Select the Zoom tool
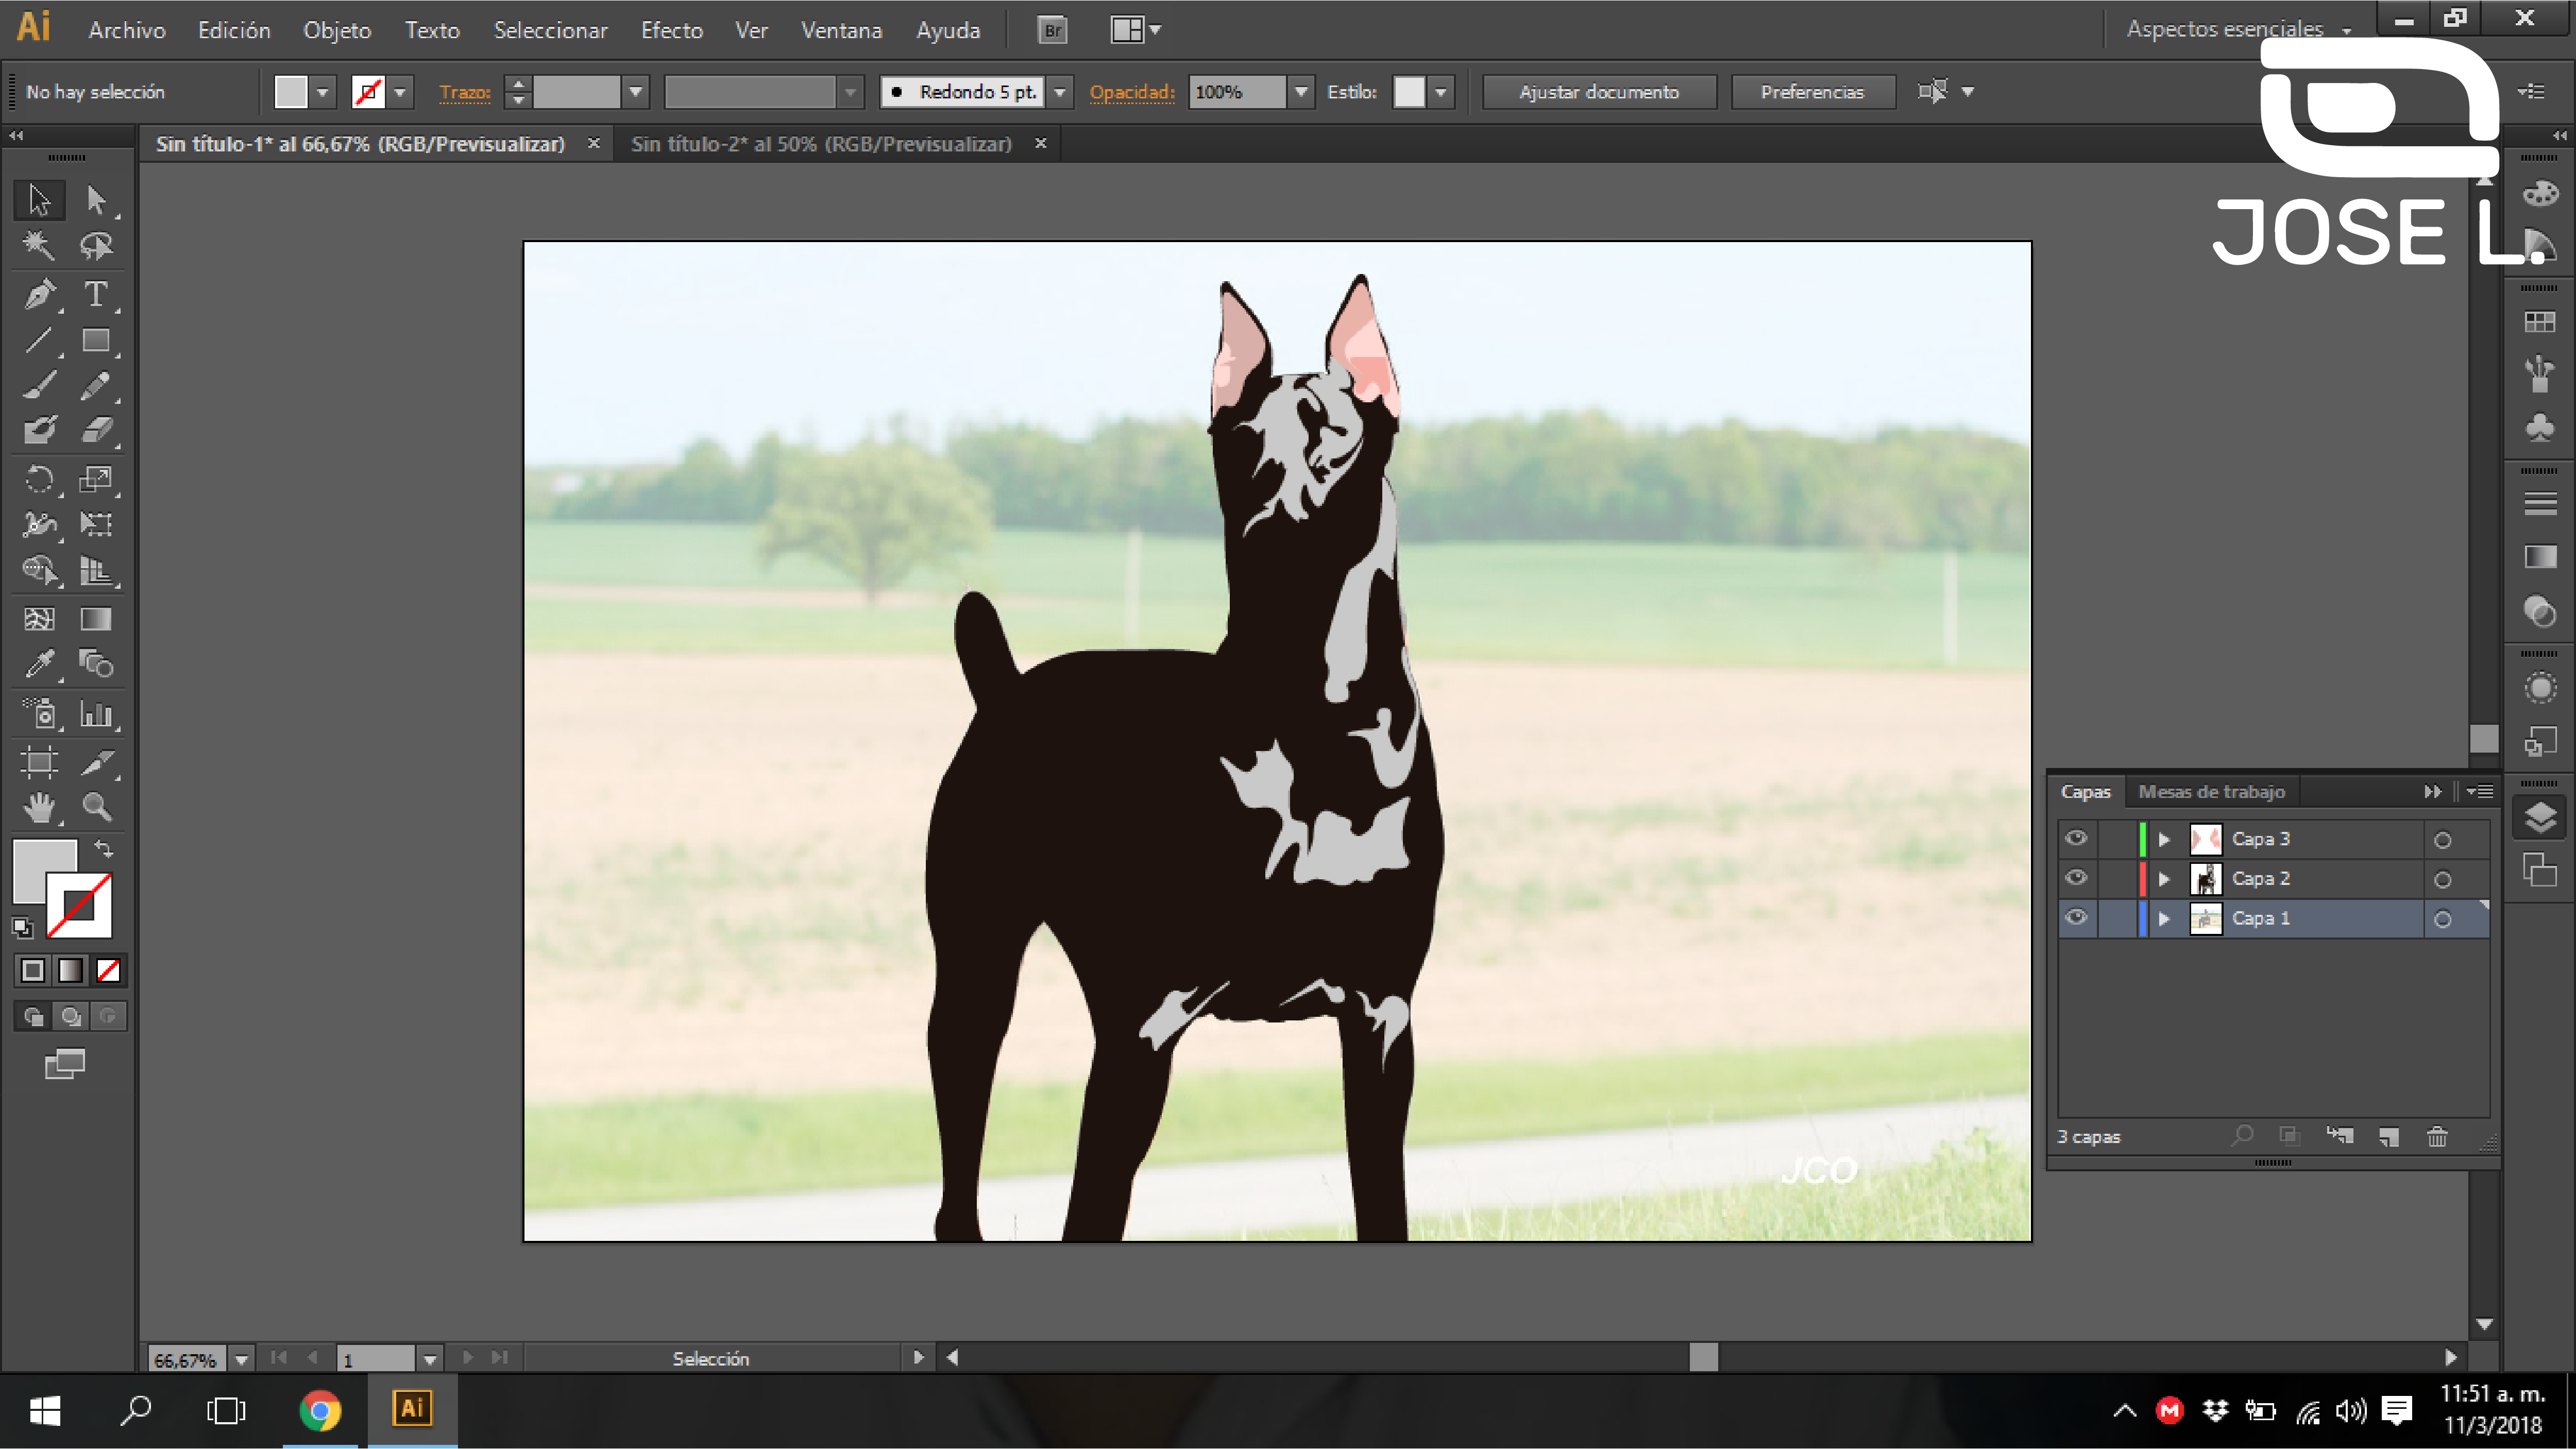The height and width of the screenshot is (1449, 2576). coord(96,806)
